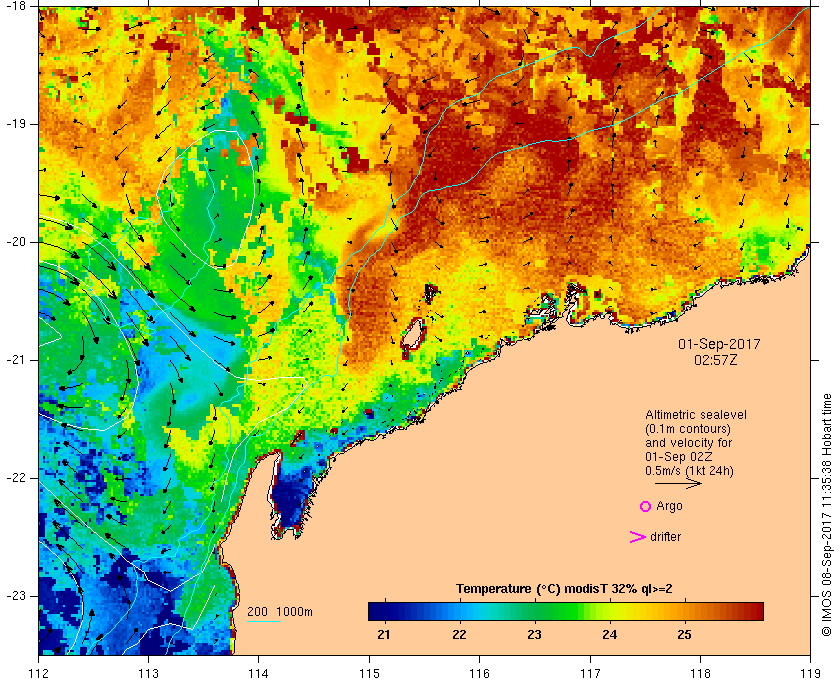
Task: Click the longitude axis label 119
Action: [x=810, y=672]
